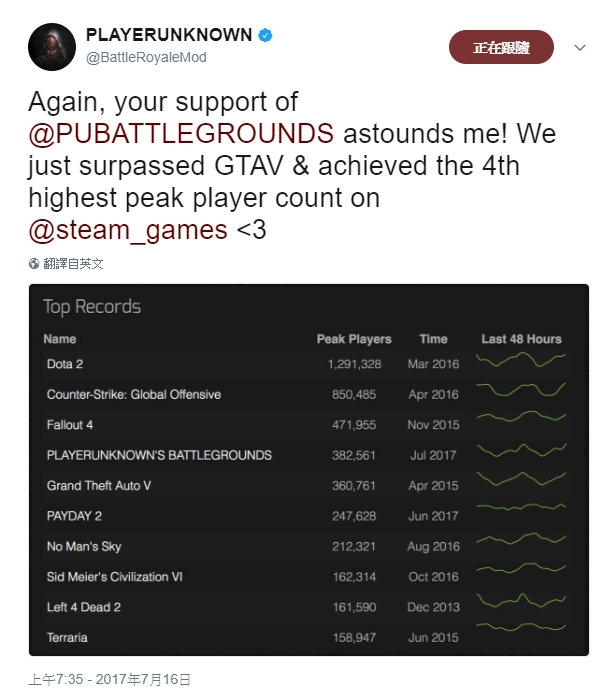Toggle the red following button
The image size is (613, 692).
point(501,47)
